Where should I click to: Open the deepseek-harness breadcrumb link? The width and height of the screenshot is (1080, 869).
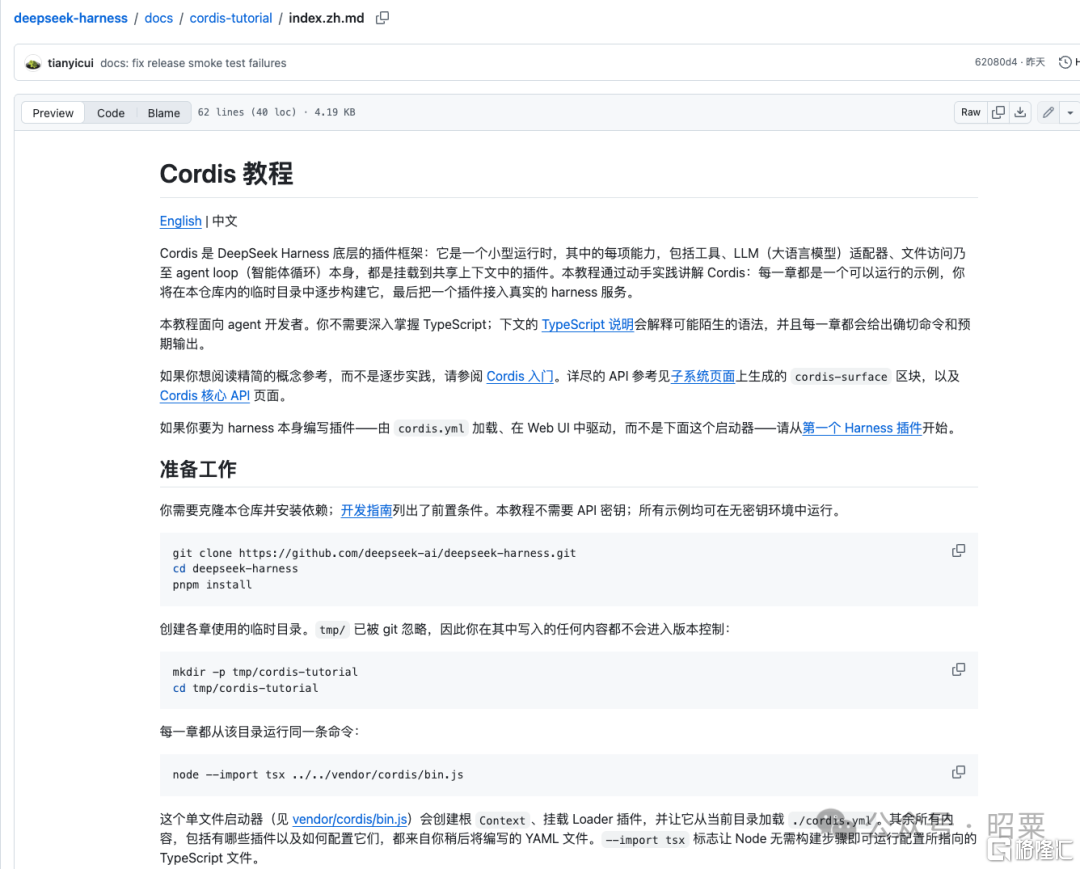click(x=71, y=18)
